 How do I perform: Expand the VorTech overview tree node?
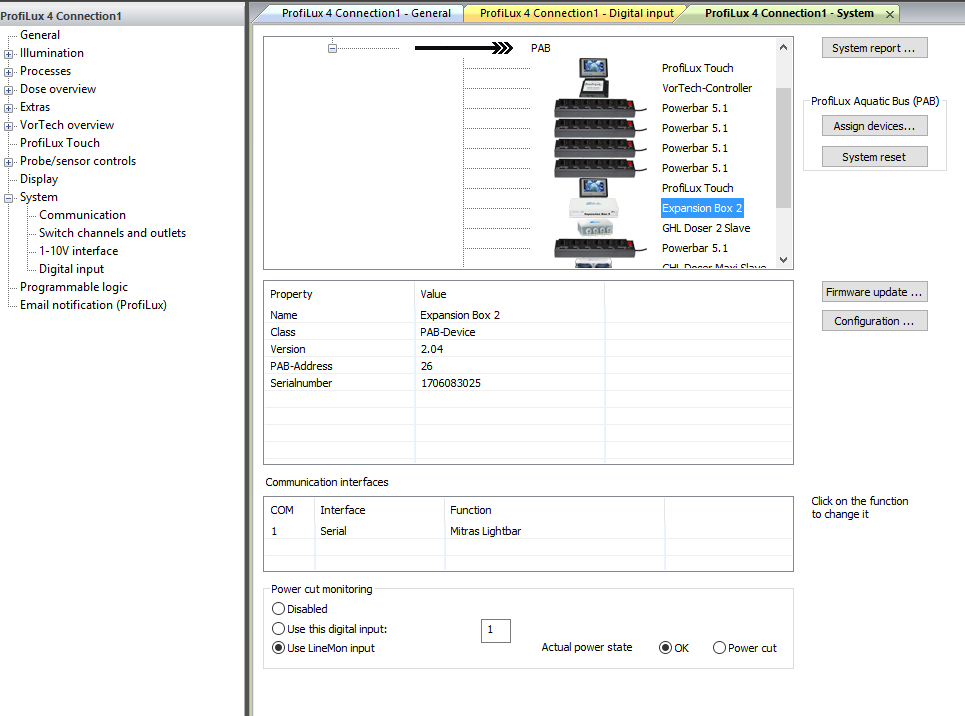coord(9,126)
